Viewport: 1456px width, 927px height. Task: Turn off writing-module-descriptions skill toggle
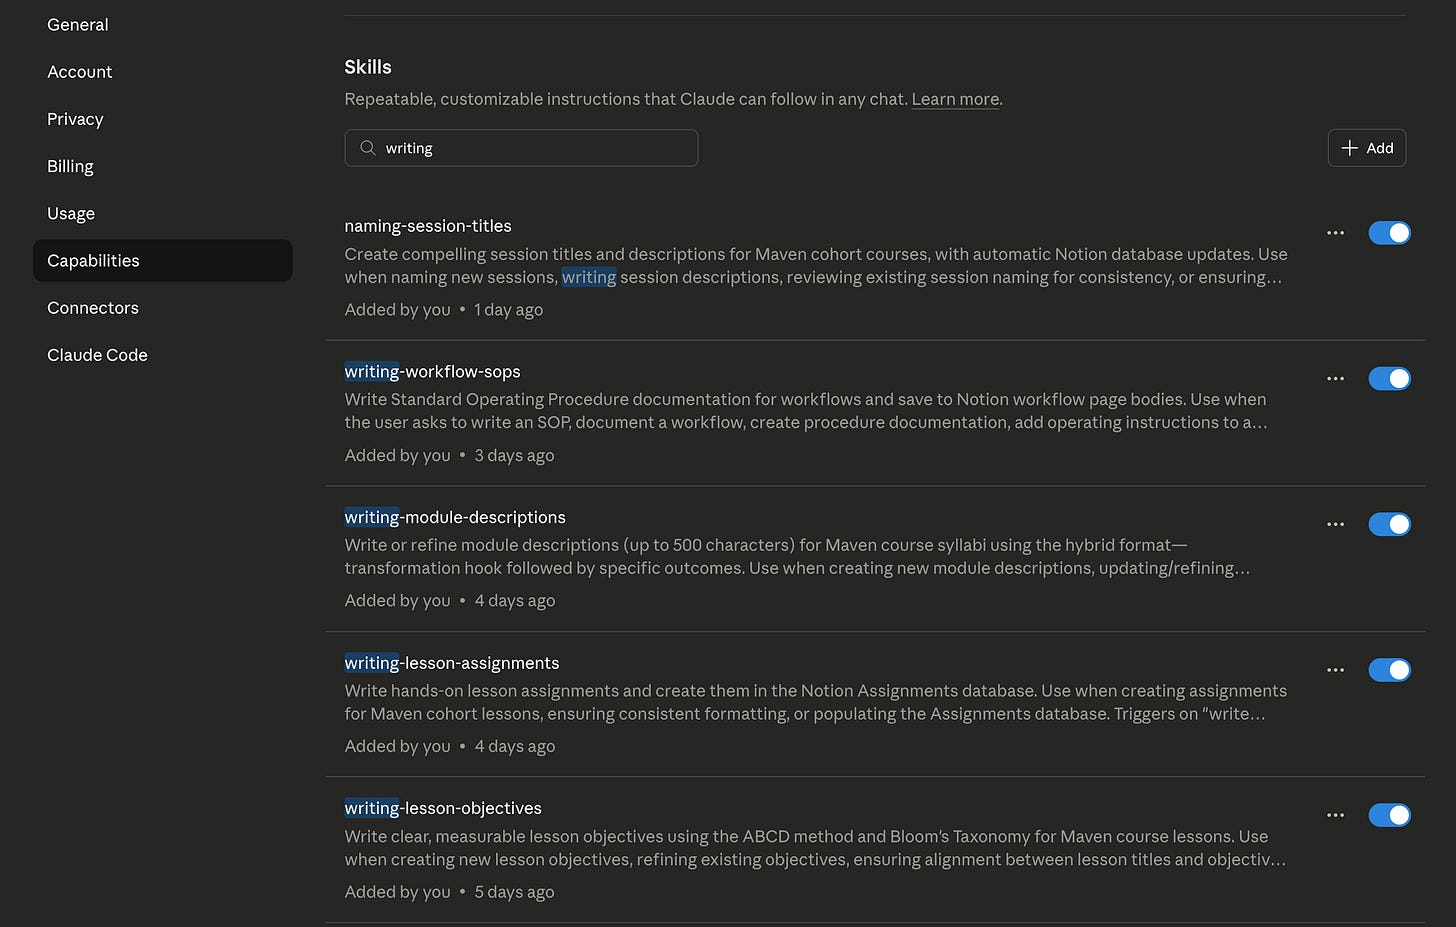[1389, 524]
